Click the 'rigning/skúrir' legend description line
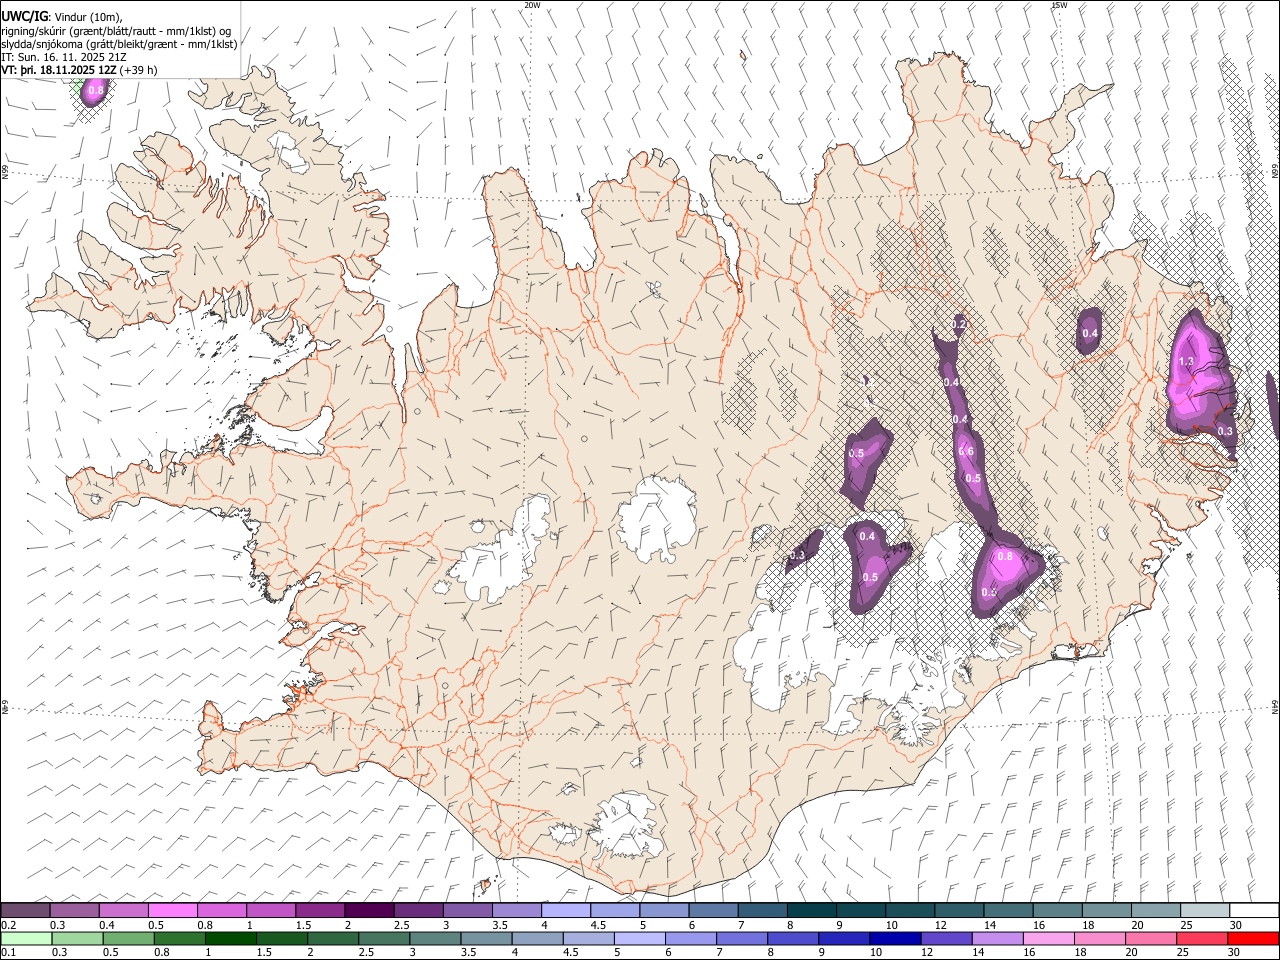Screen dimensions: 1280x960 tap(116, 31)
